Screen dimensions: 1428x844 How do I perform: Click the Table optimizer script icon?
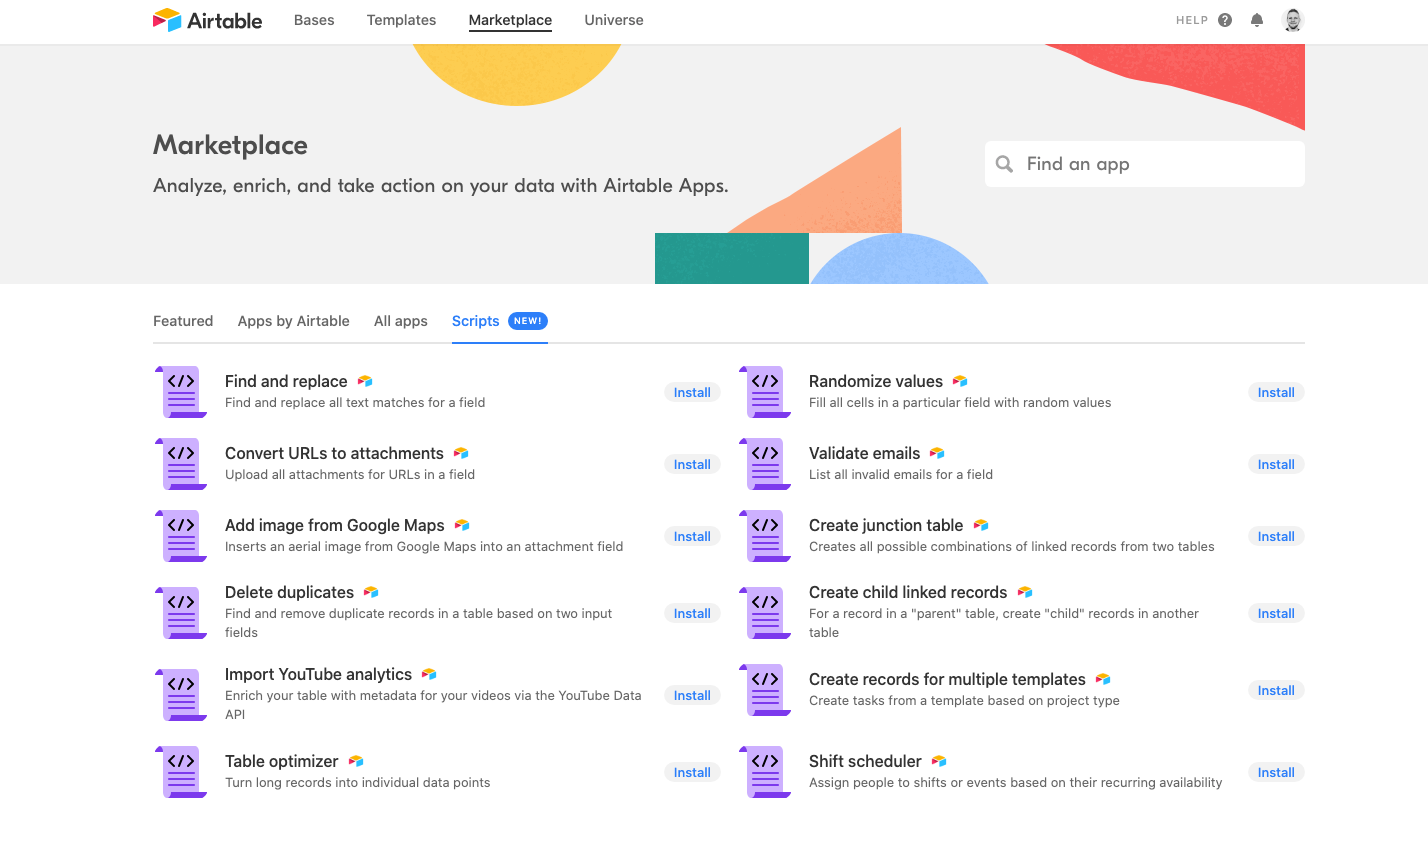pos(181,772)
